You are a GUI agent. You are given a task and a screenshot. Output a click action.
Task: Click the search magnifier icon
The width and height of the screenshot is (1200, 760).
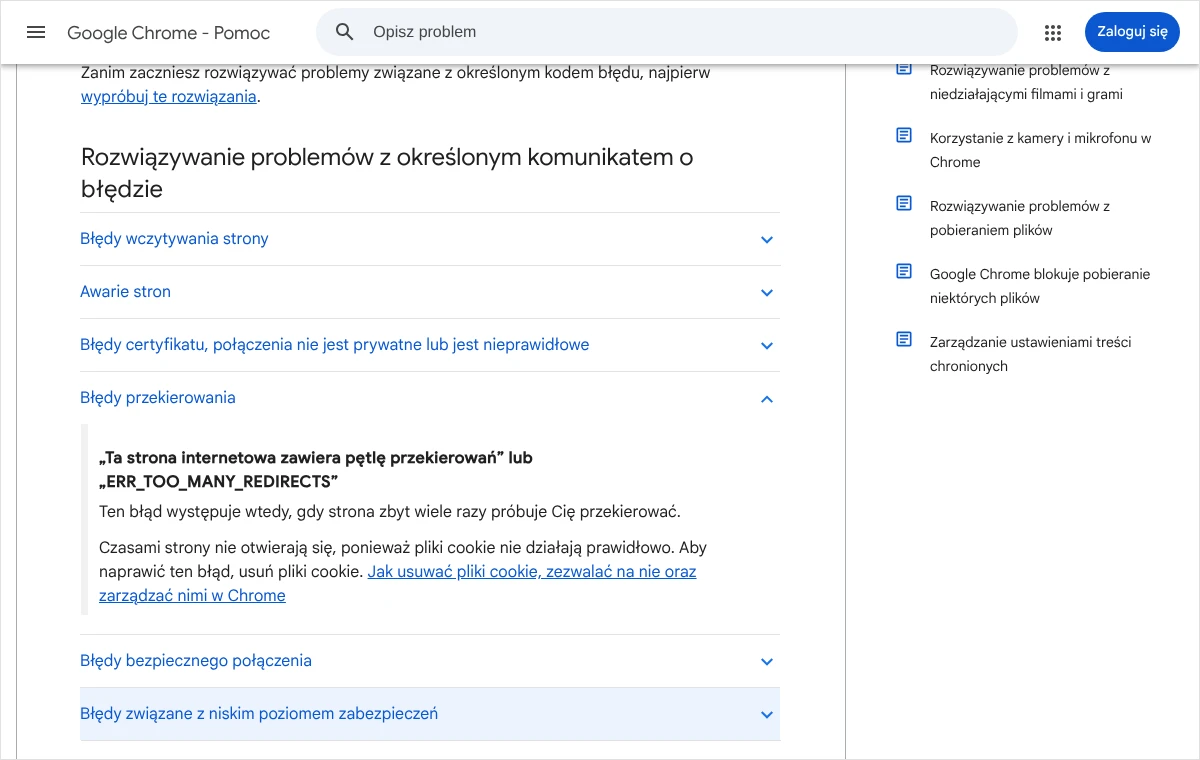pyautogui.click(x=345, y=32)
